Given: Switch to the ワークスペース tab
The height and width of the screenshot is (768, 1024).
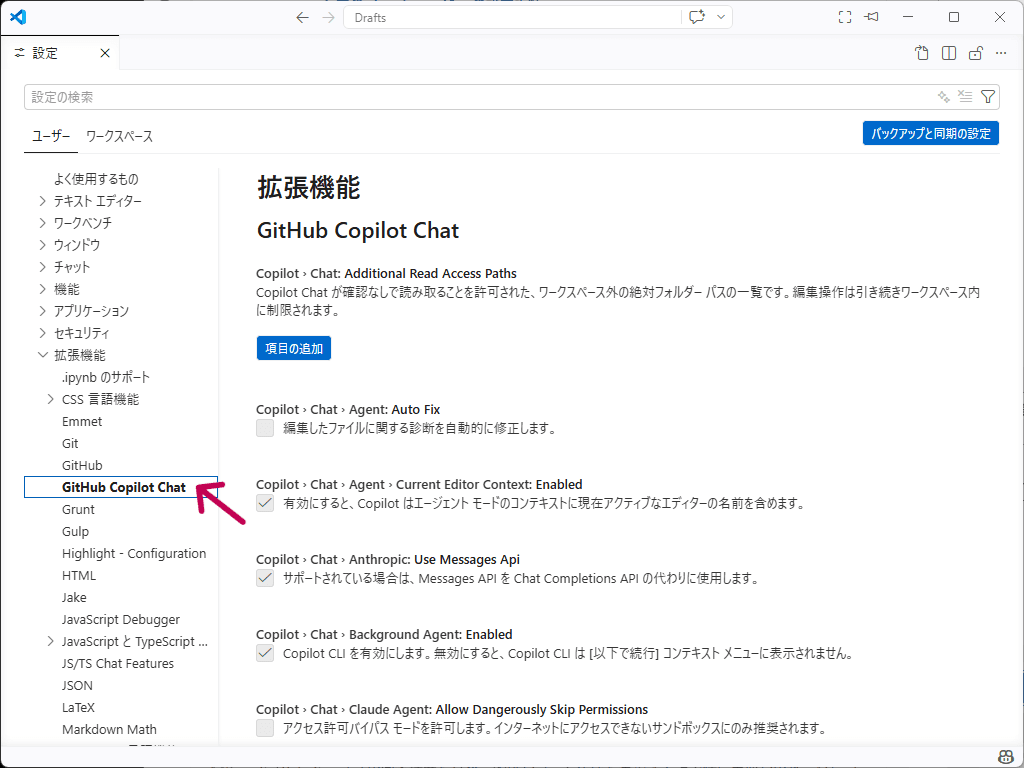Looking at the screenshot, I should (x=120, y=136).
